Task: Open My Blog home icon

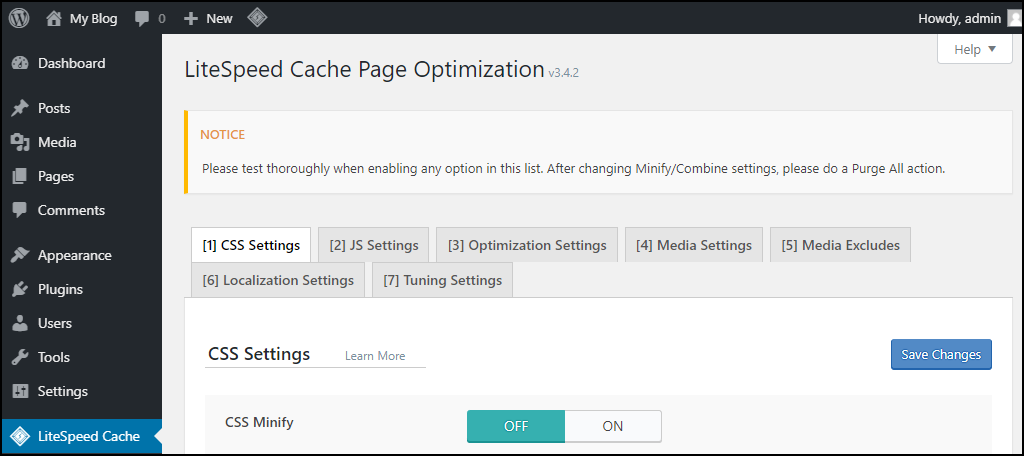Action: pos(54,19)
